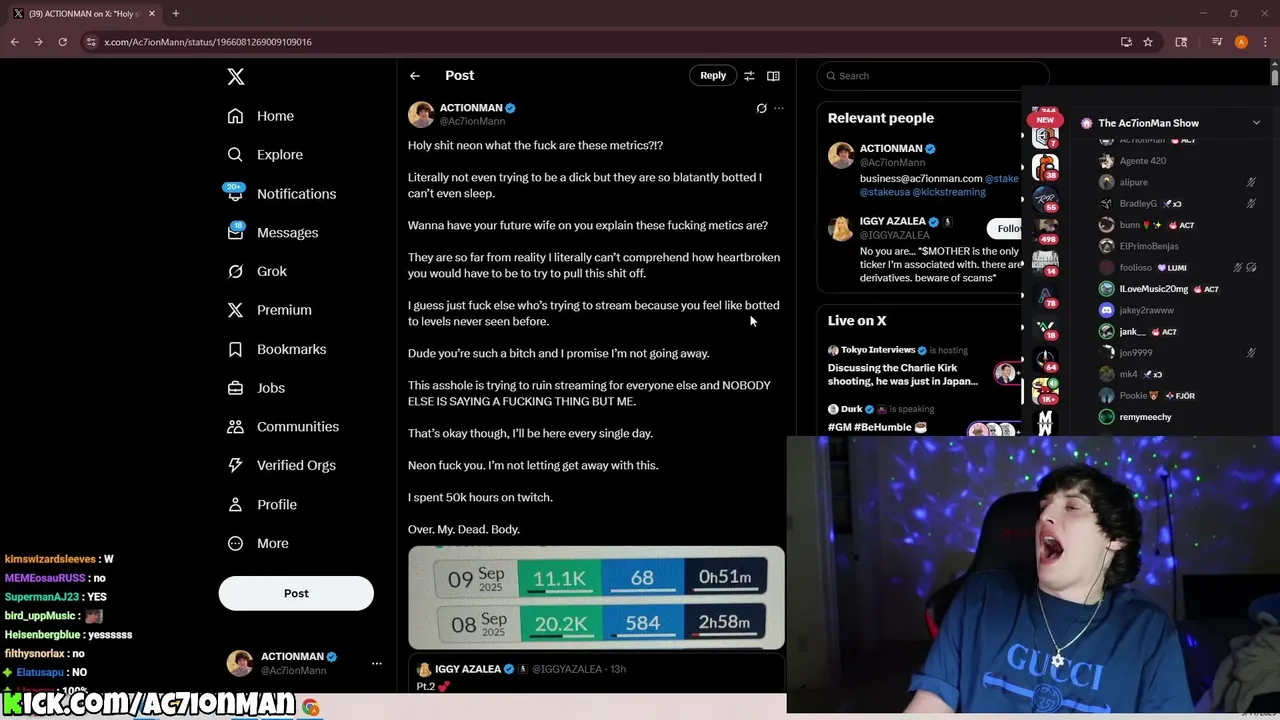Open Verified Orgs page
1280x720 pixels.
[281, 465]
